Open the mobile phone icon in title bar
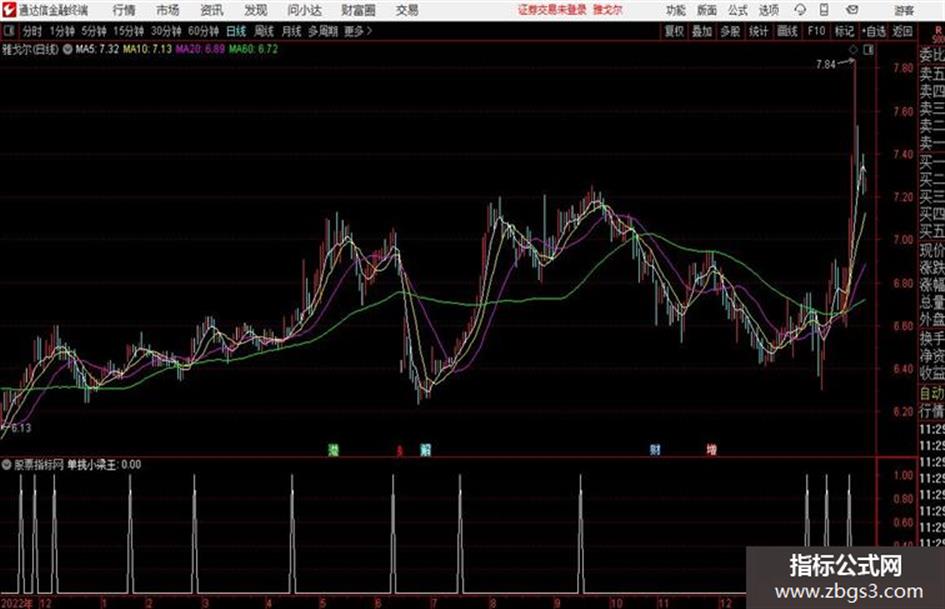Viewport: 945px width, 609px height. tap(824, 10)
